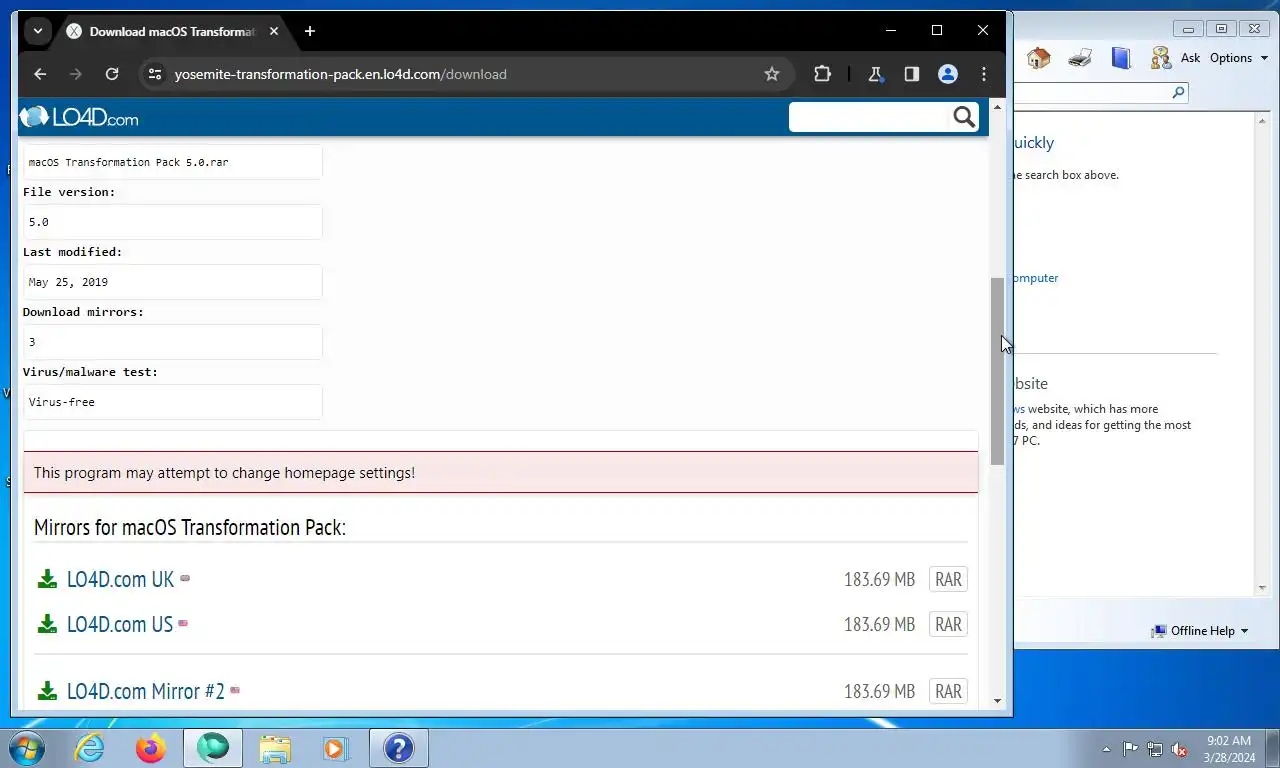1280x768 pixels.
Task: Open a new Chrome tab
Action: click(310, 31)
